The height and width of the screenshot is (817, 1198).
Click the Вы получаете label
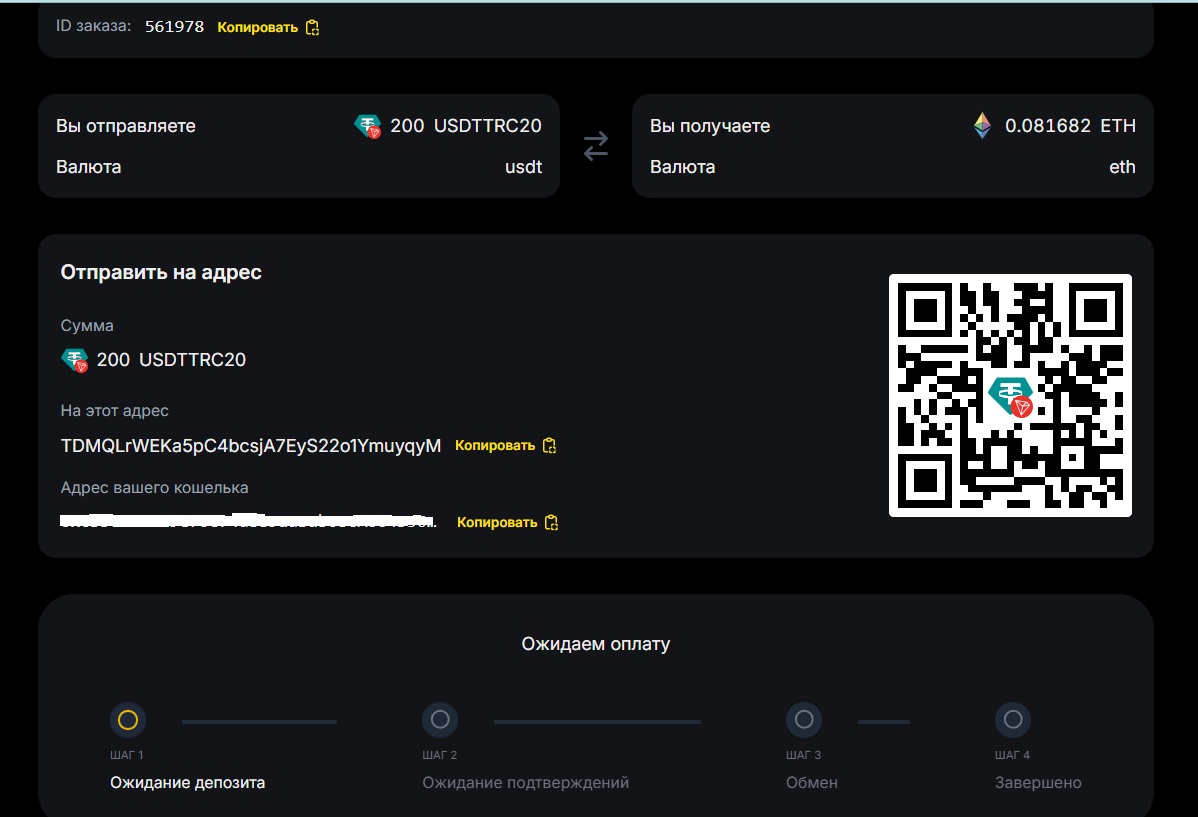(x=710, y=125)
